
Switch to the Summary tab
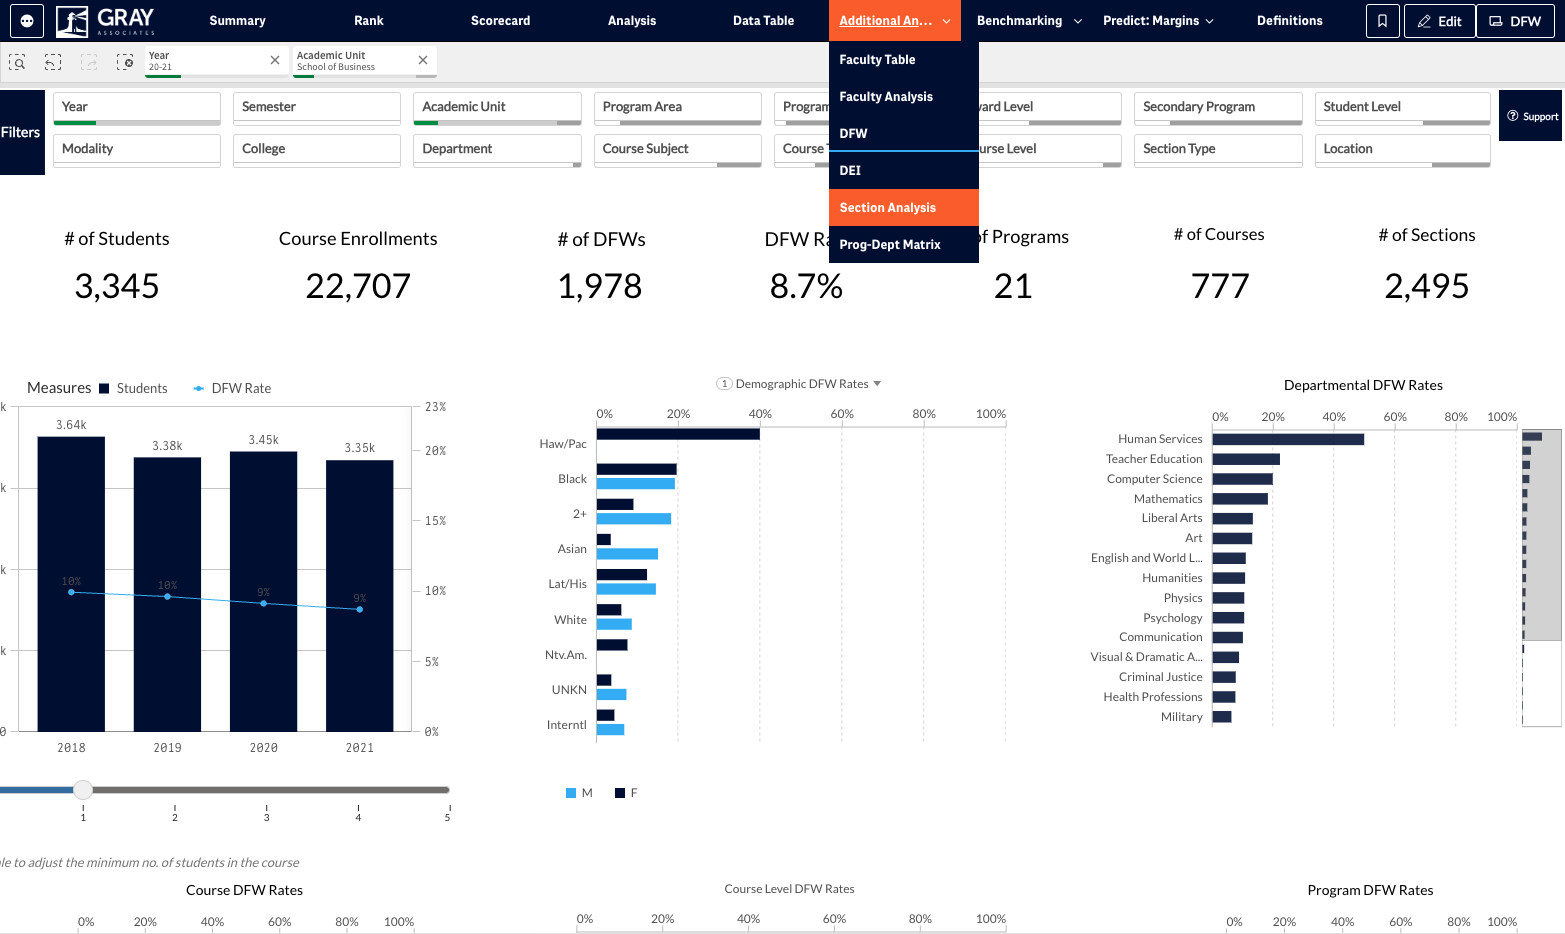[x=237, y=21]
